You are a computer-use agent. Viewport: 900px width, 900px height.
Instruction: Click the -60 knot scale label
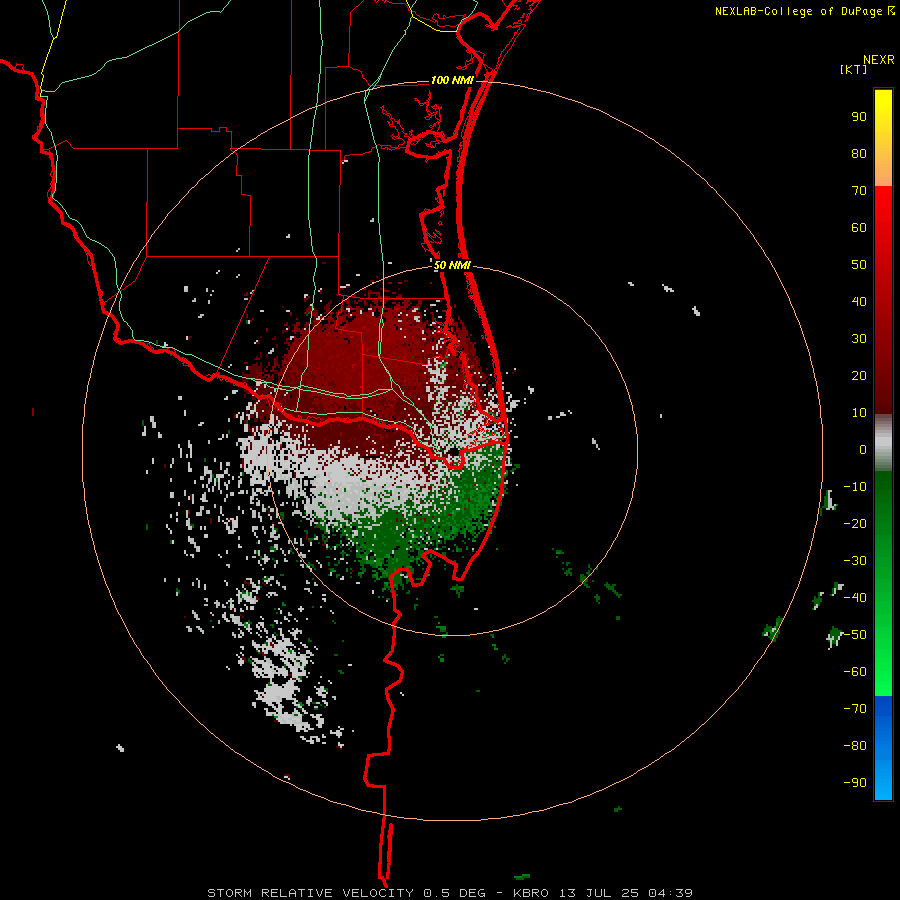pyautogui.click(x=855, y=672)
